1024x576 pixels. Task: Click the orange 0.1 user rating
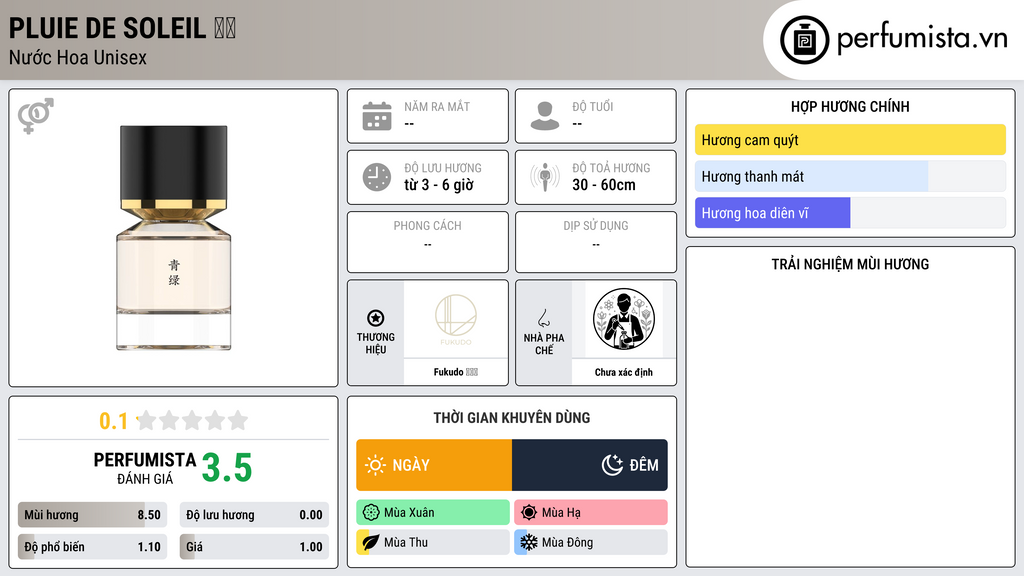coord(114,421)
